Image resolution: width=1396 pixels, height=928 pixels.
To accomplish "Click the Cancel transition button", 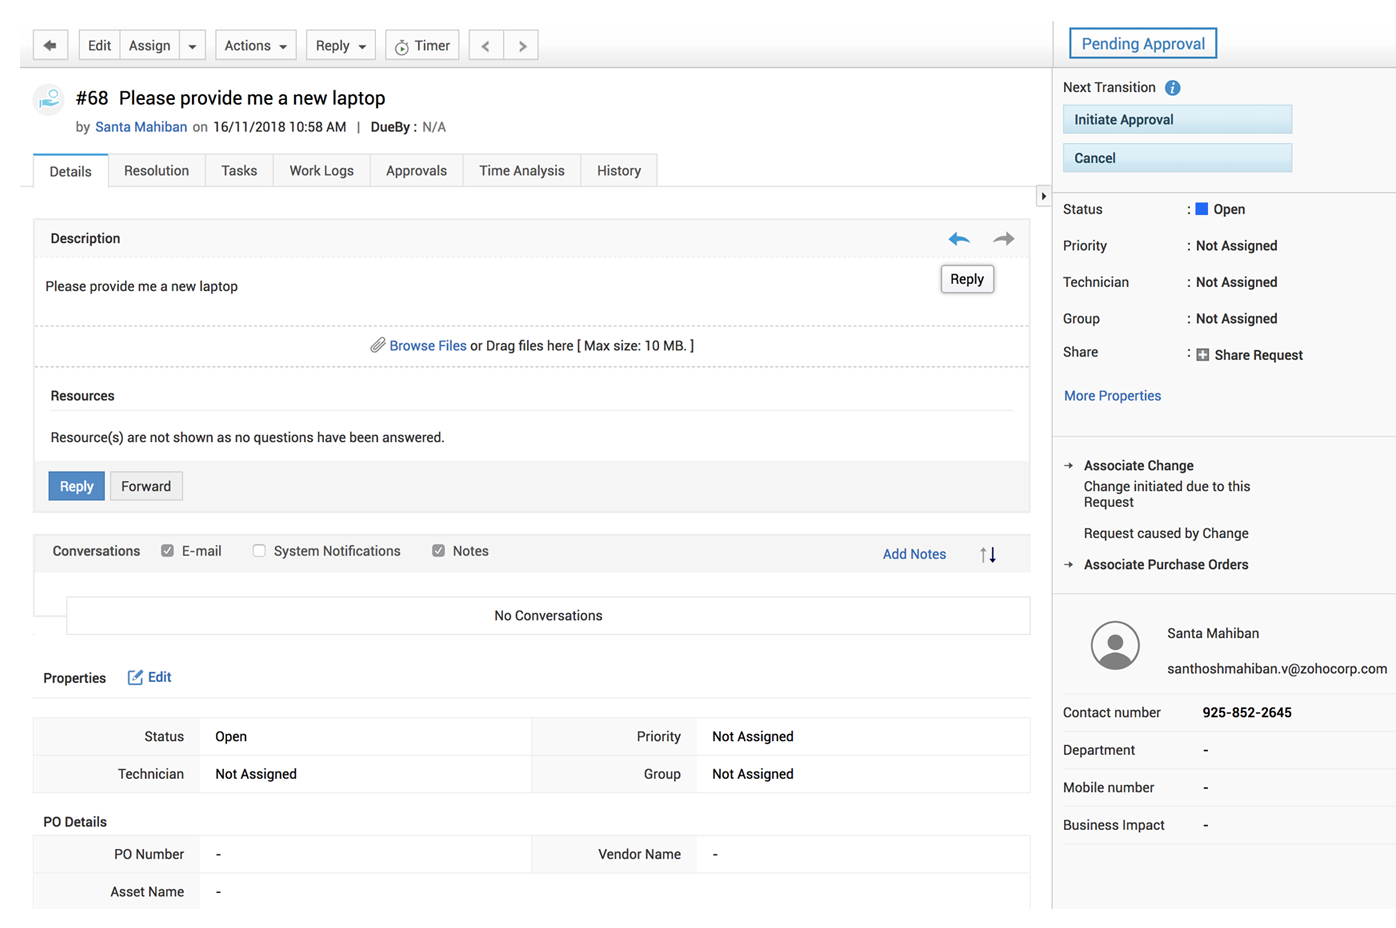I will (x=1177, y=158).
